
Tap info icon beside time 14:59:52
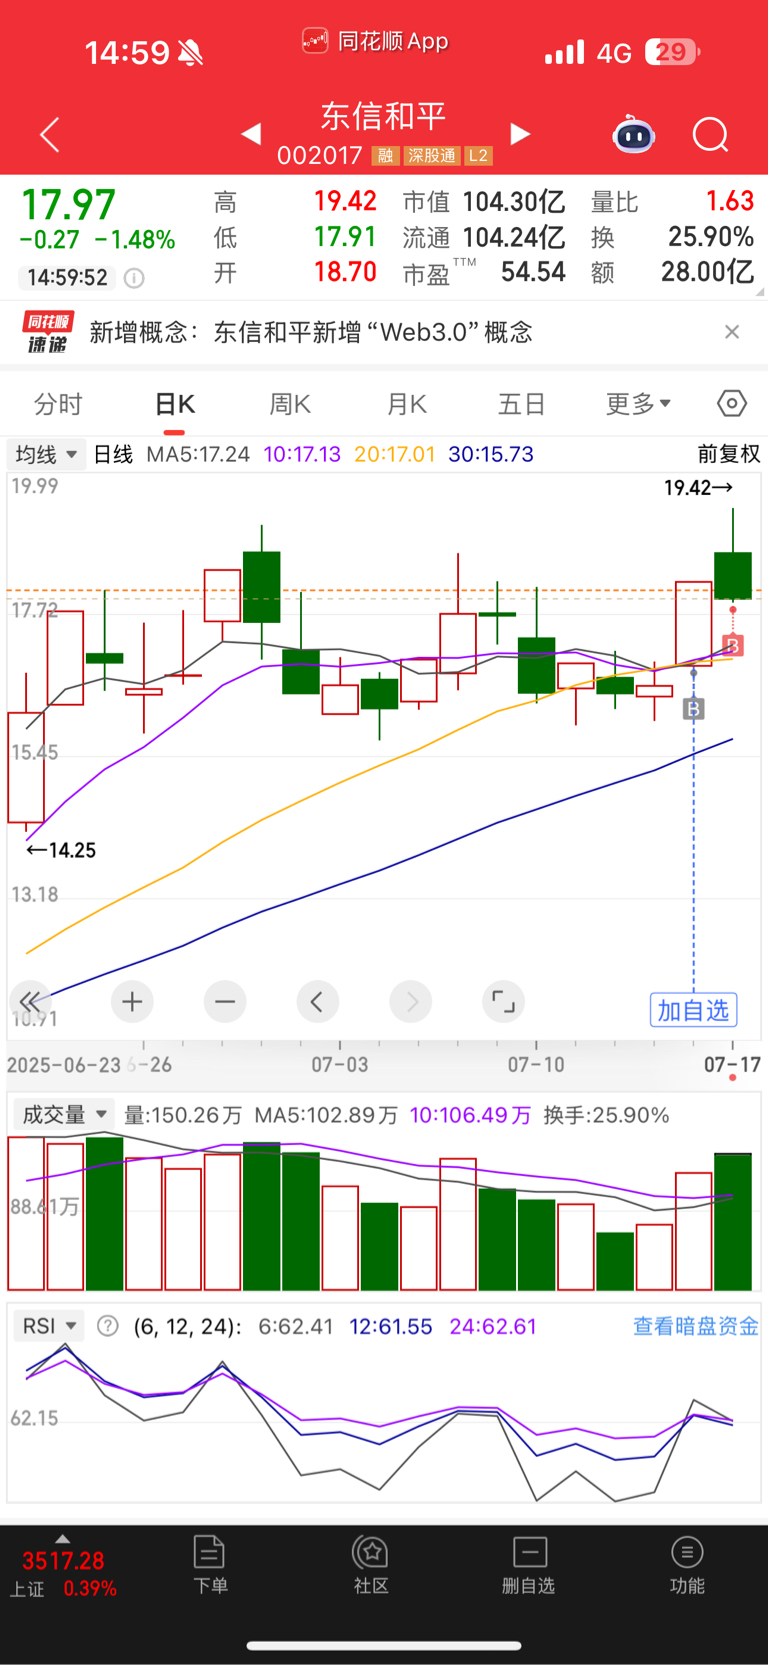134,278
